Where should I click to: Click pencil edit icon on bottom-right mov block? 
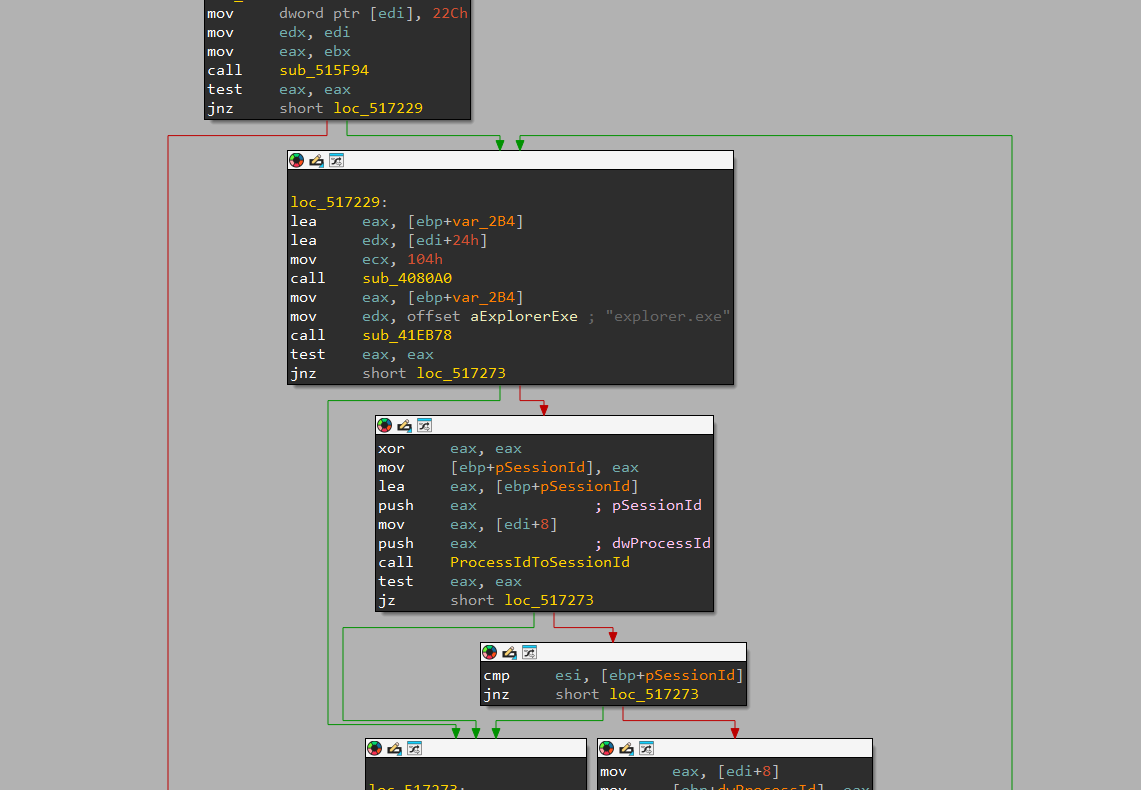626,748
